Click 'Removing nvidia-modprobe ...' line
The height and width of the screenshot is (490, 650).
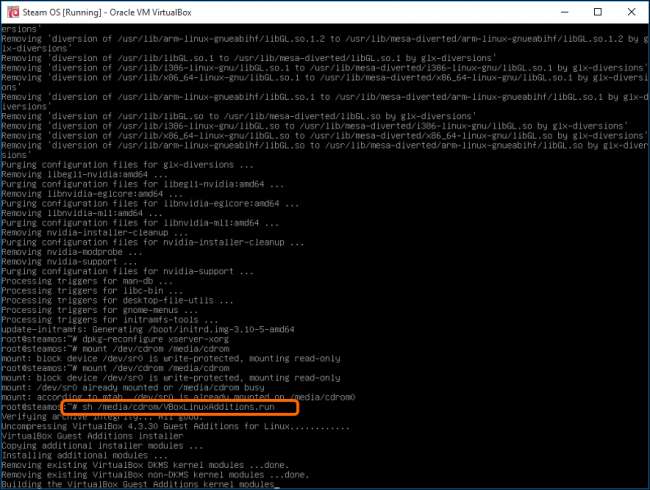click(72, 252)
